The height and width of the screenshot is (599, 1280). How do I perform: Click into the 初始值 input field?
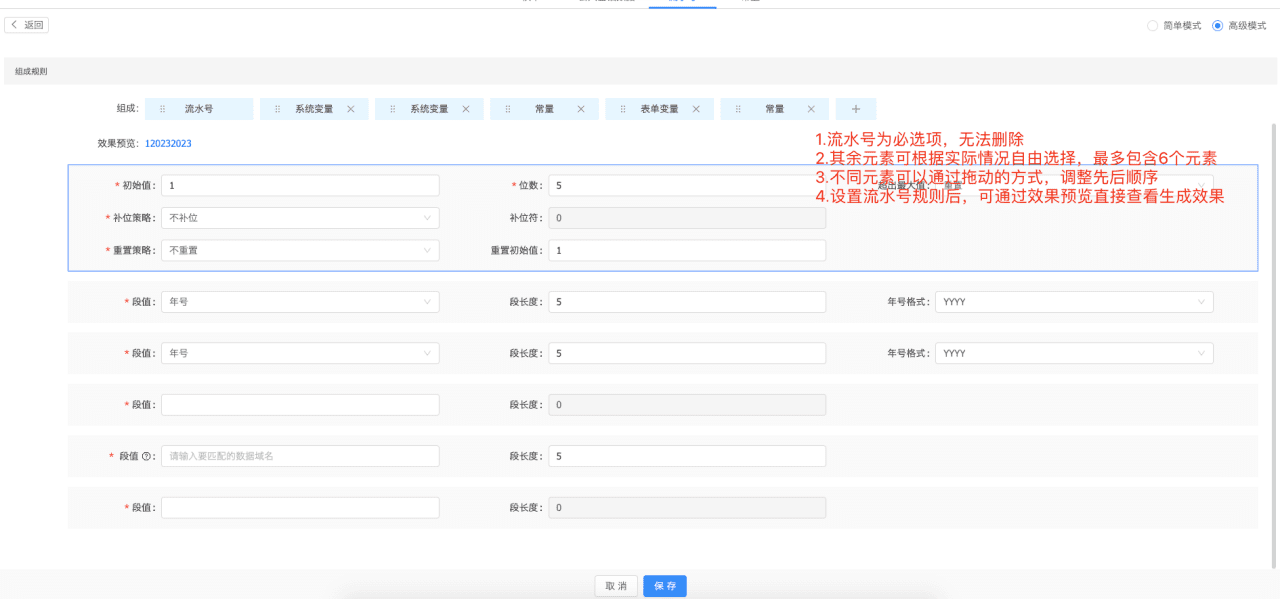pyautogui.click(x=300, y=185)
